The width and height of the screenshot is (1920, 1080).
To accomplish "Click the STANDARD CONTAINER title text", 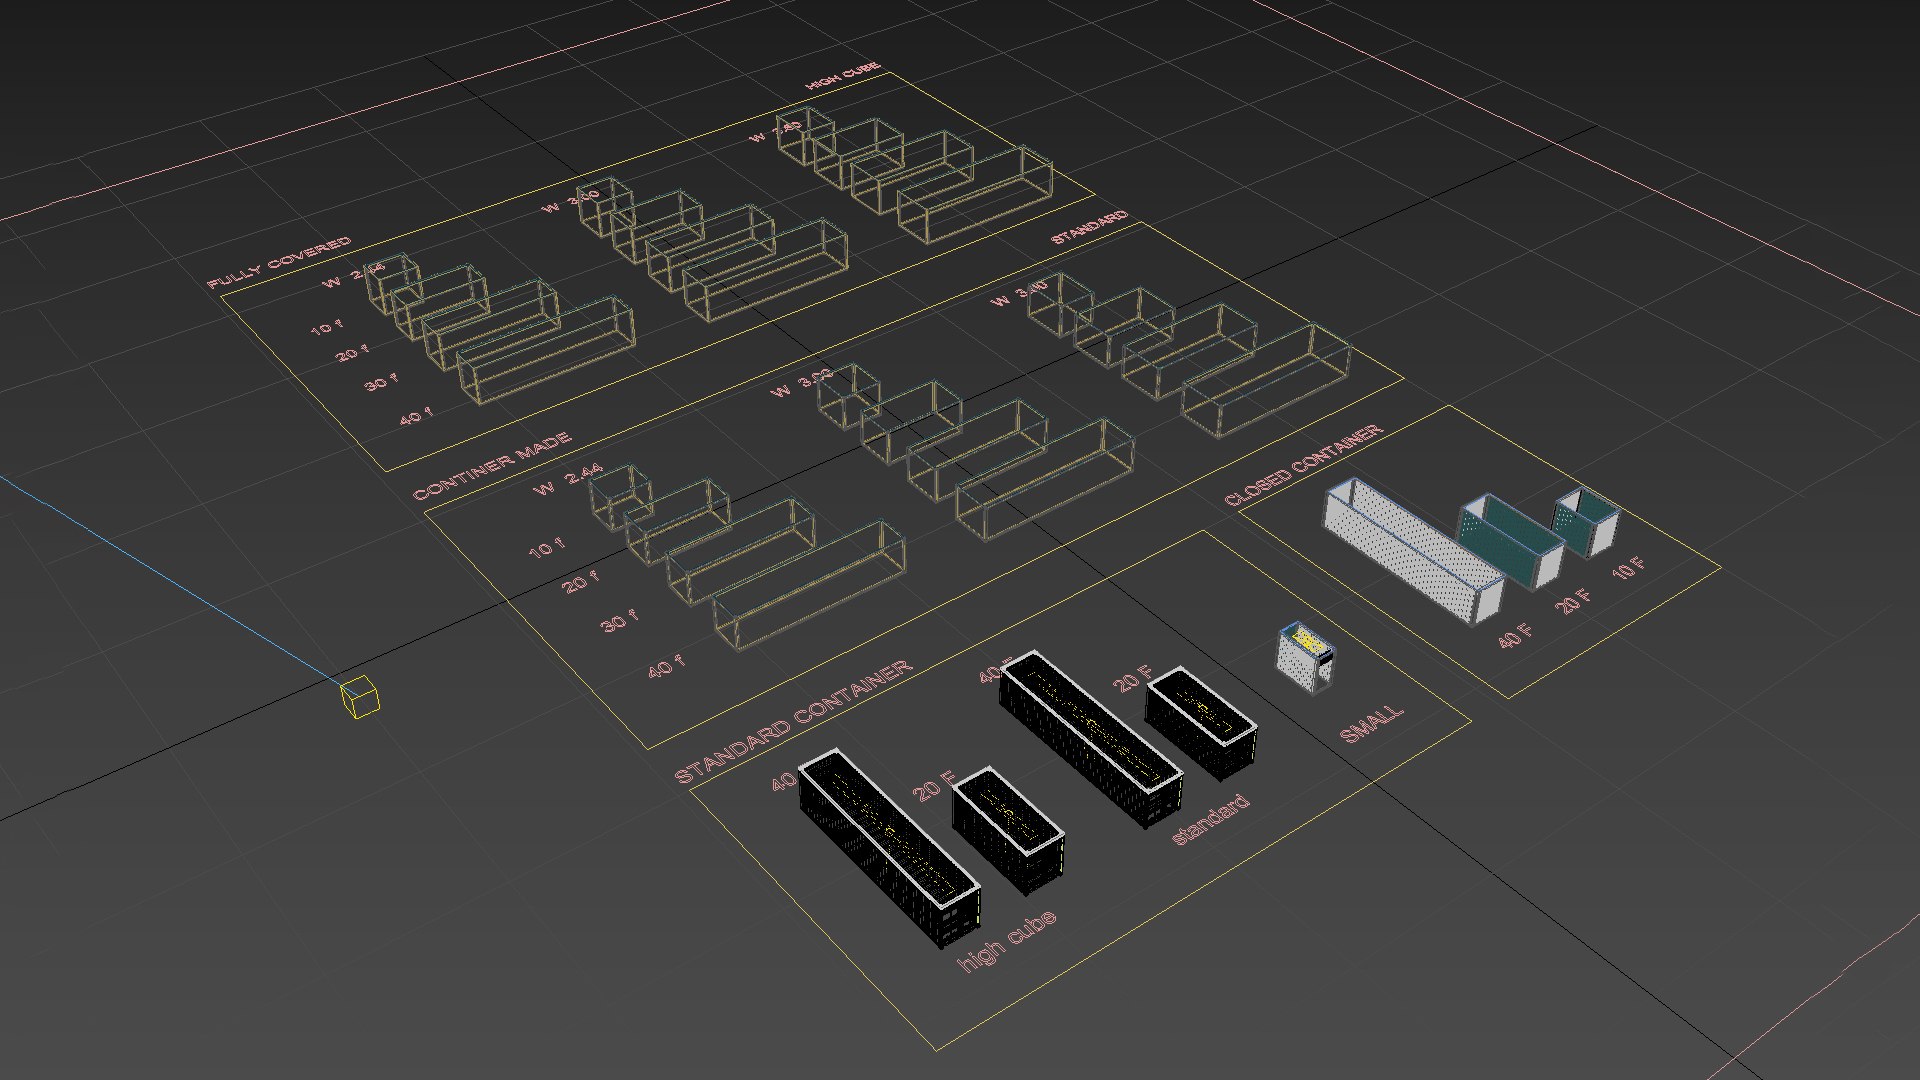I will (x=793, y=721).
